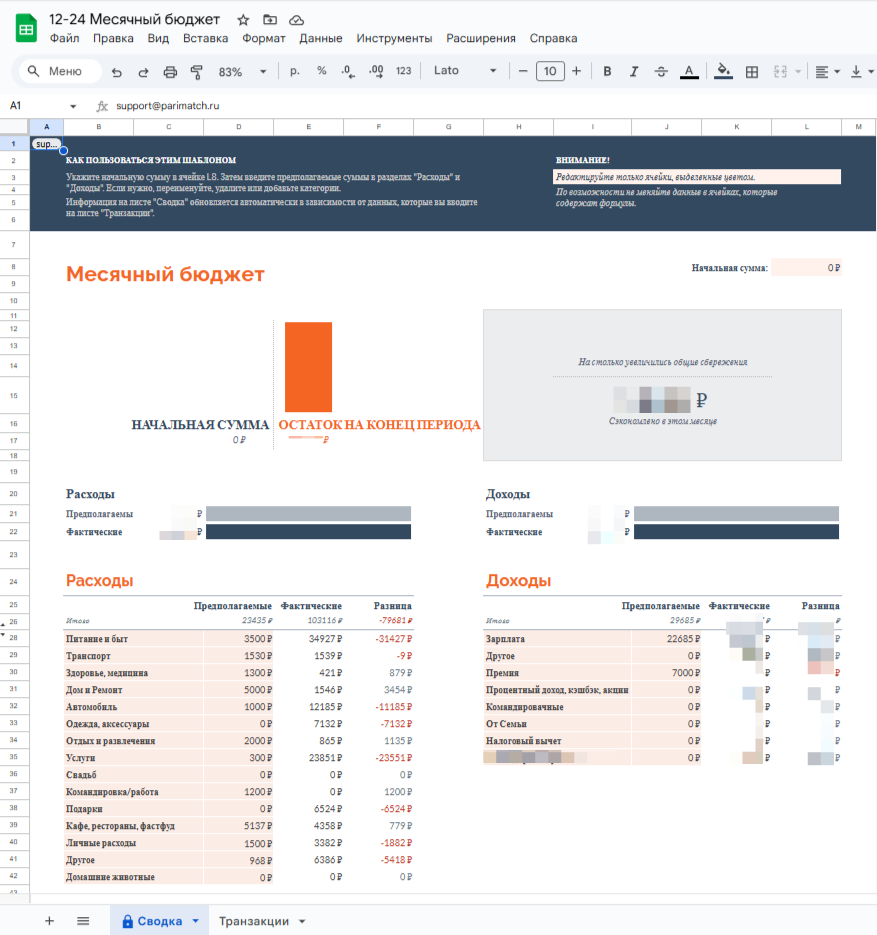Open the Lato font dropdown
Screen dimensions: 877x935
tap(465, 71)
